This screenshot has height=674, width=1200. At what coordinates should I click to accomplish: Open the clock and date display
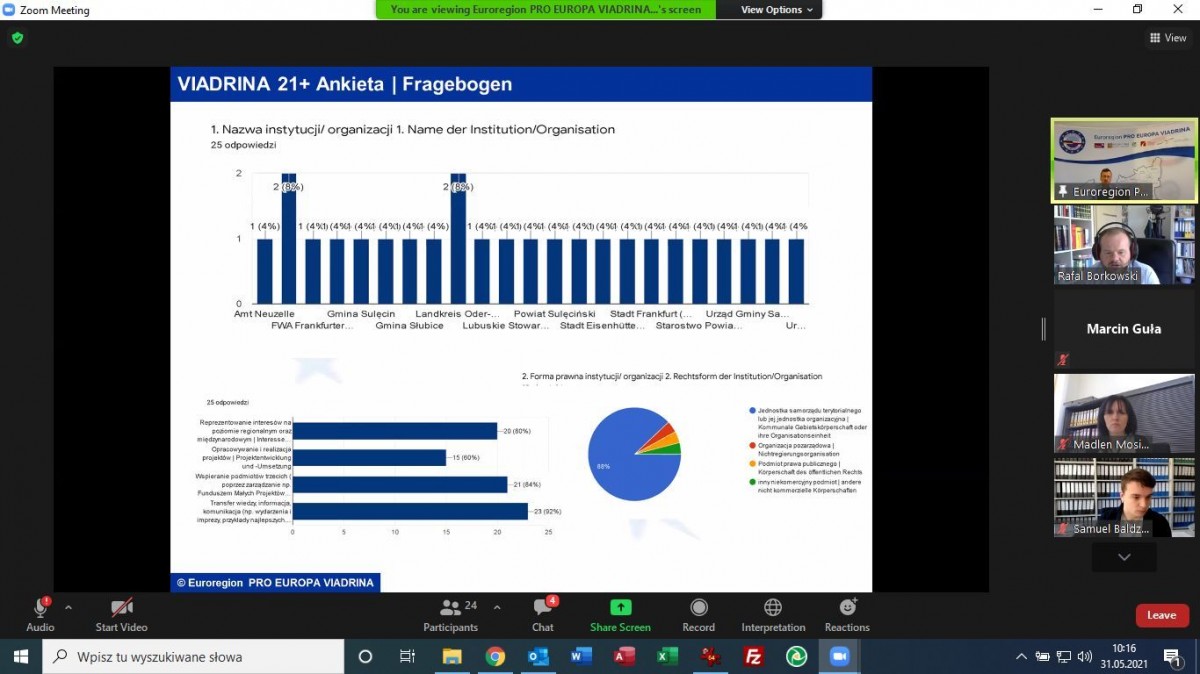[1124, 657]
